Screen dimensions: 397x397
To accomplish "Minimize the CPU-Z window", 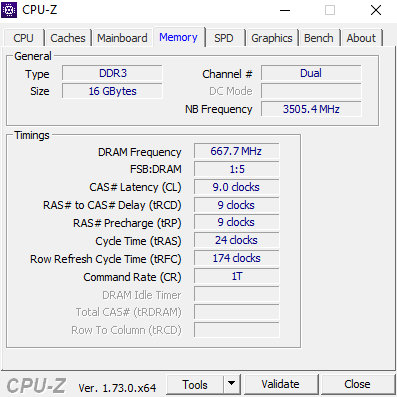I will [x=285, y=10].
